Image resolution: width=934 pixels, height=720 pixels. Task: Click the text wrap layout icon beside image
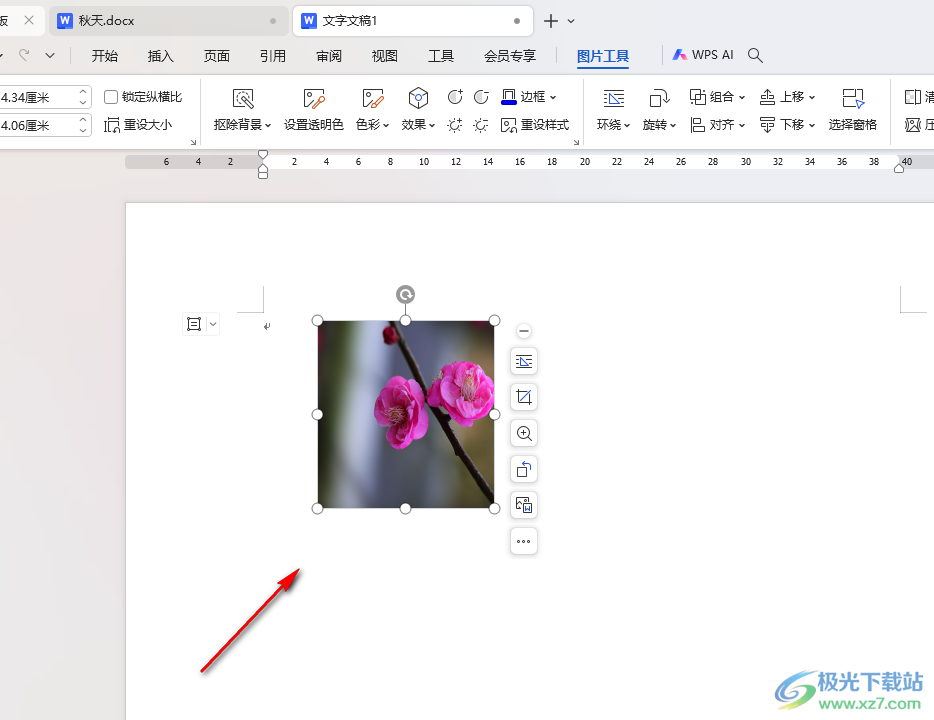(524, 361)
